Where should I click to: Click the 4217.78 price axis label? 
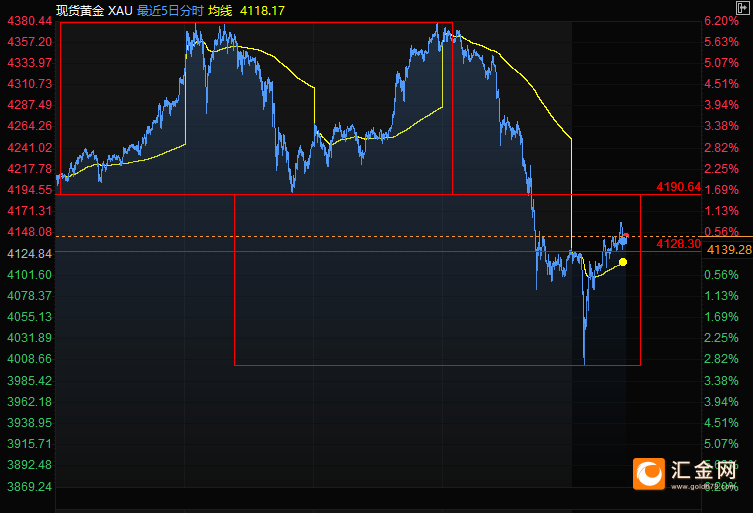[x=29, y=169]
